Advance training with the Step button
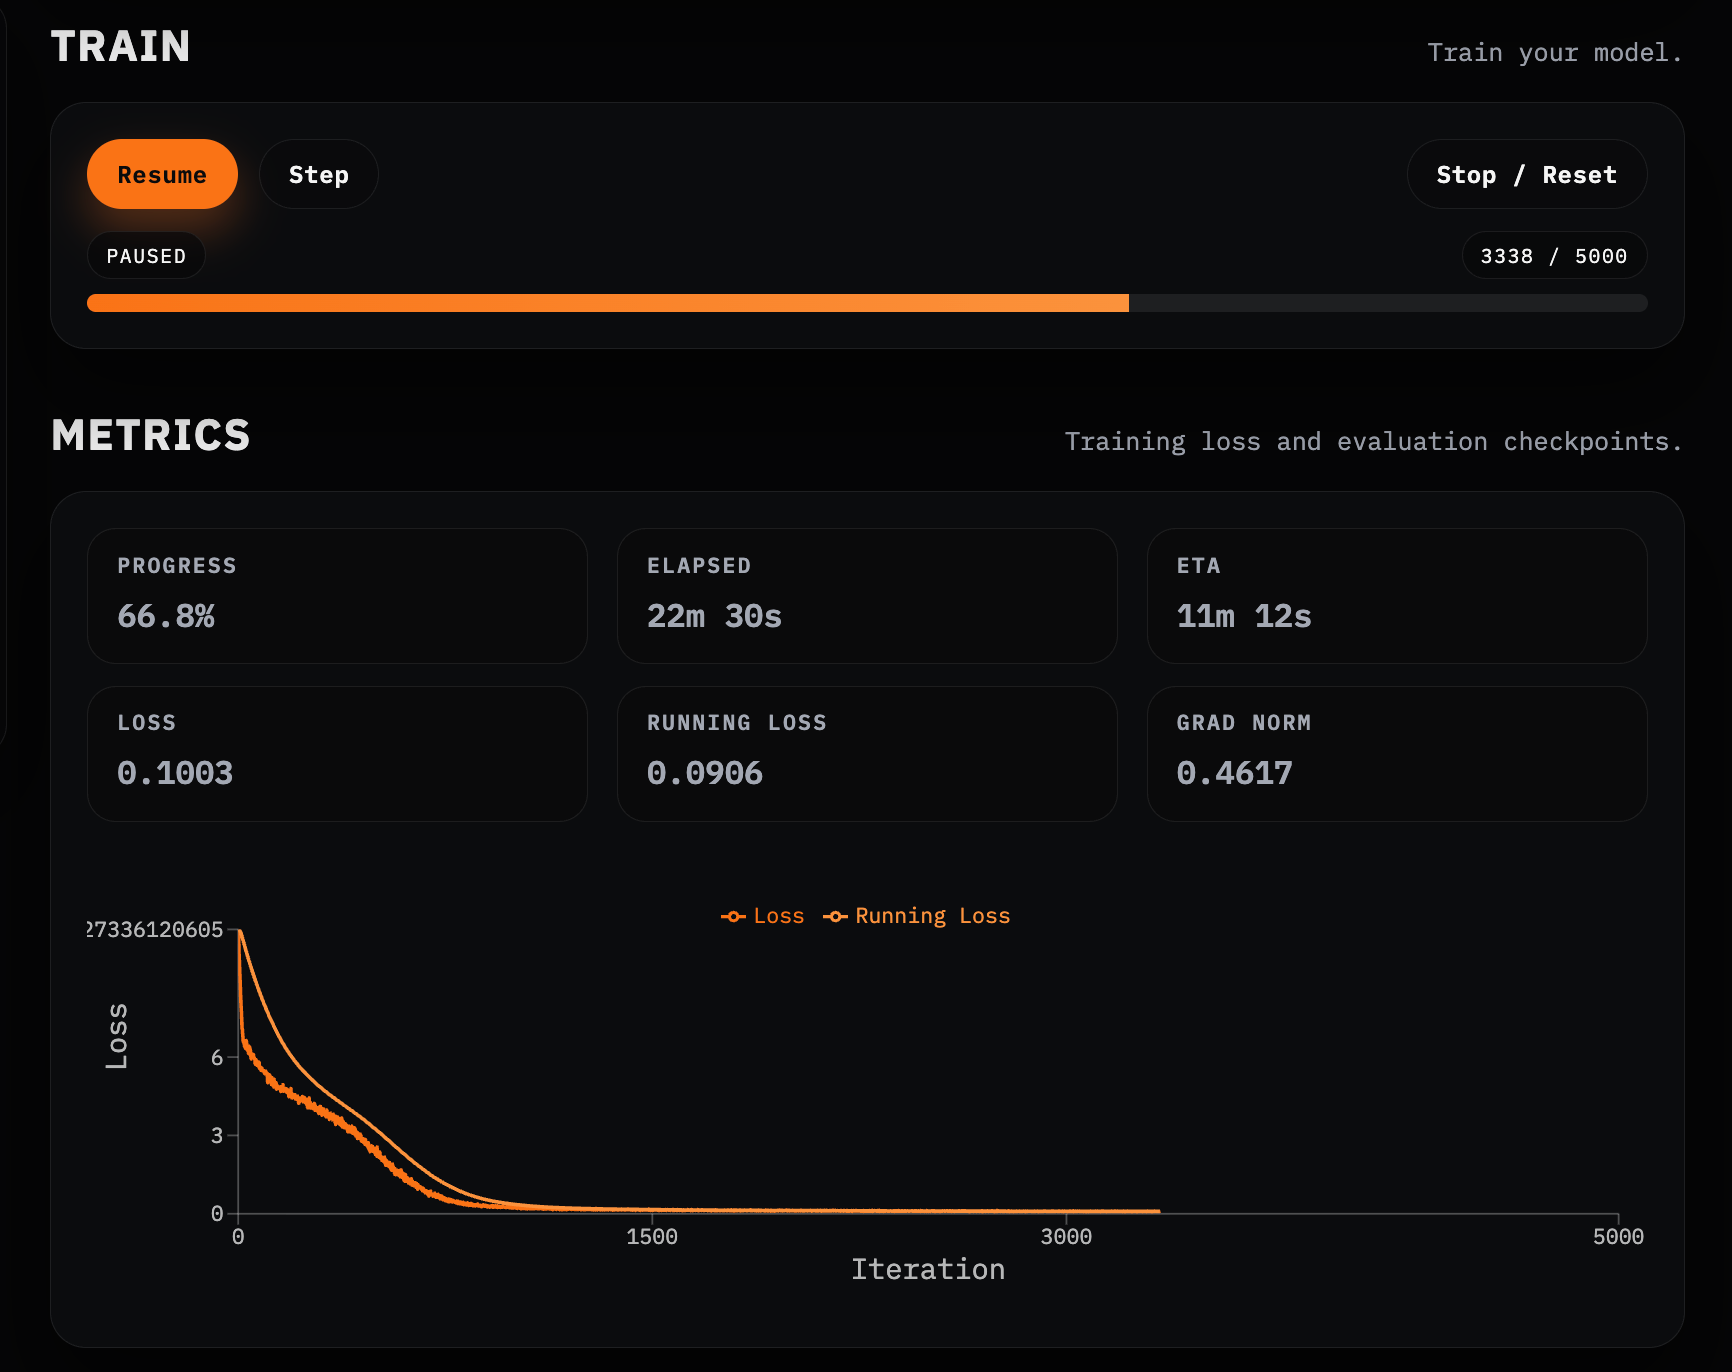Image resolution: width=1732 pixels, height=1372 pixels. 318,174
